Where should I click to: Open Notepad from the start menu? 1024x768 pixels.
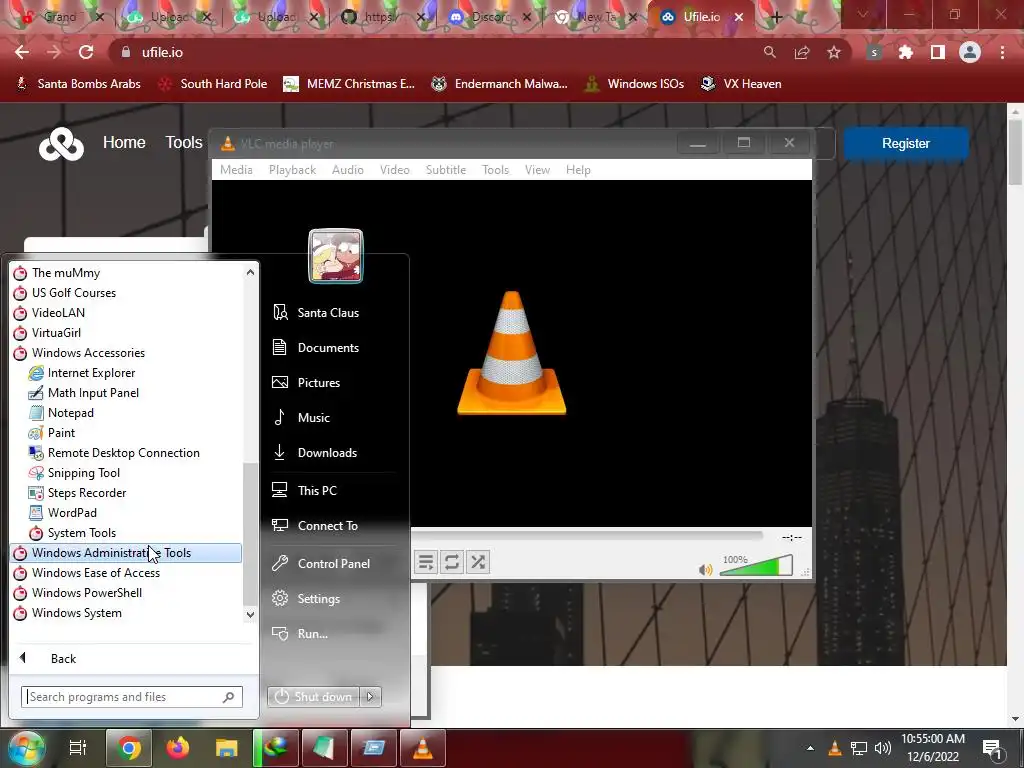[71, 413]
